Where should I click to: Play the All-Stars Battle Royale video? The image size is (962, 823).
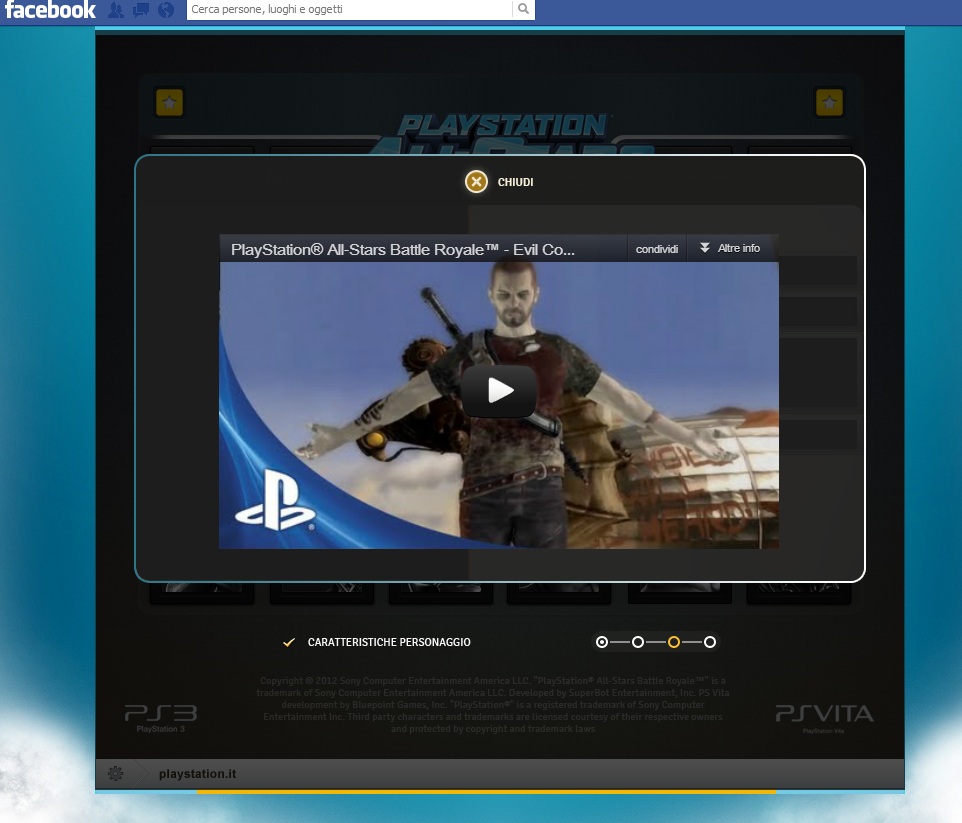(500, 391)
